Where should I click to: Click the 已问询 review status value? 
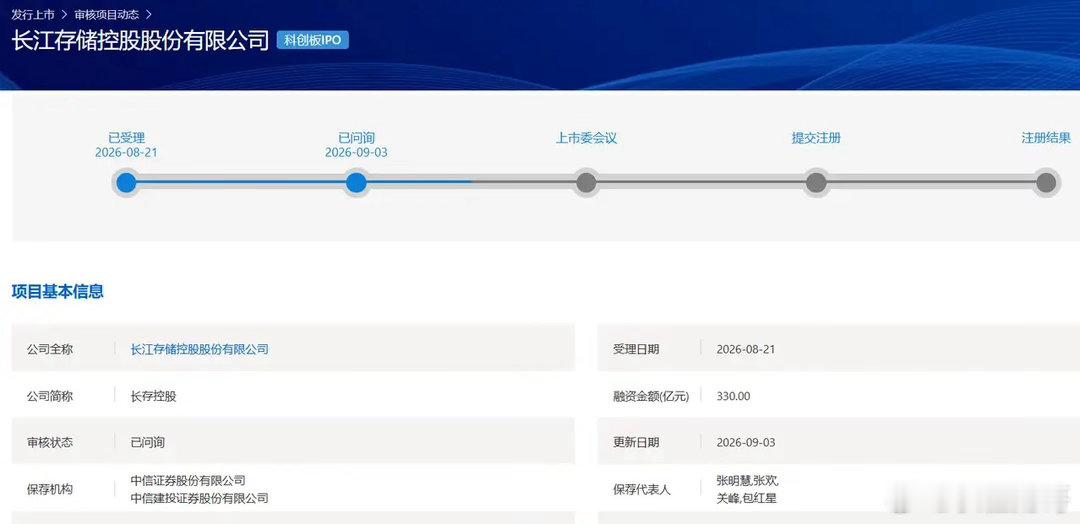pos(148,442)
